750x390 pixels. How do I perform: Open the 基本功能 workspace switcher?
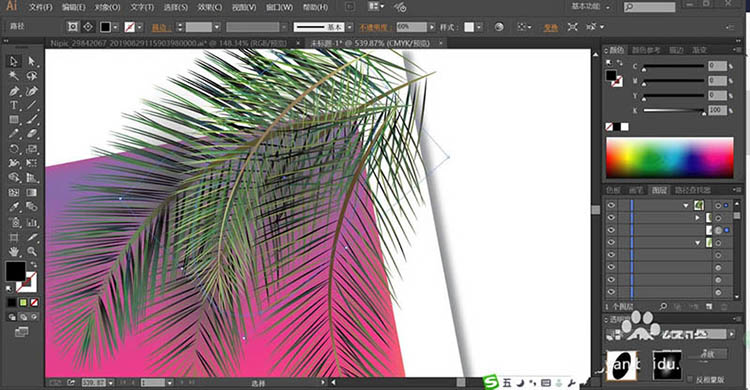click(x=591, y=7)
